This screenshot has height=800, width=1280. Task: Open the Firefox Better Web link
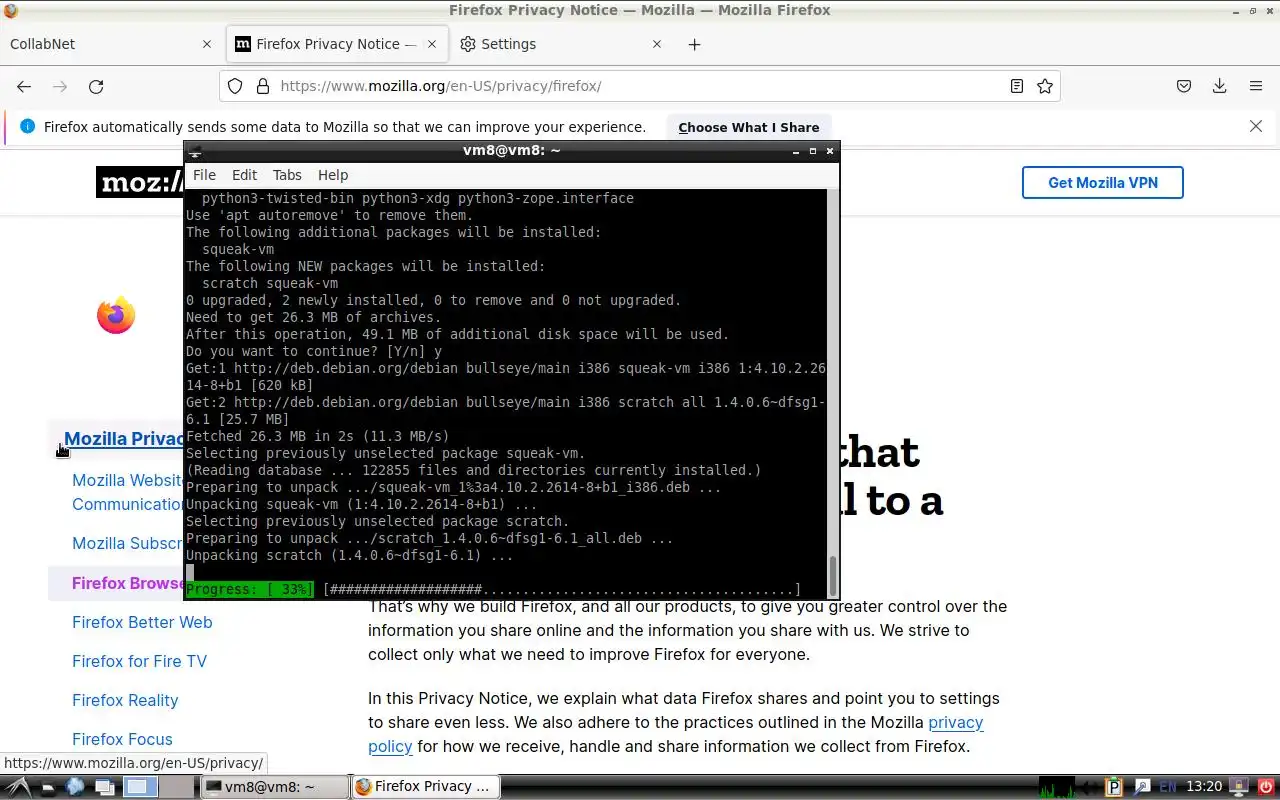pyautogui.click(x=142, y=622)
